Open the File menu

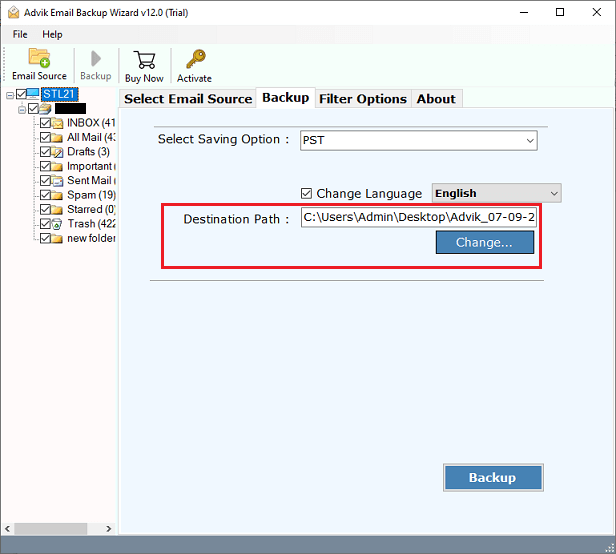click(x=20, y=35)
